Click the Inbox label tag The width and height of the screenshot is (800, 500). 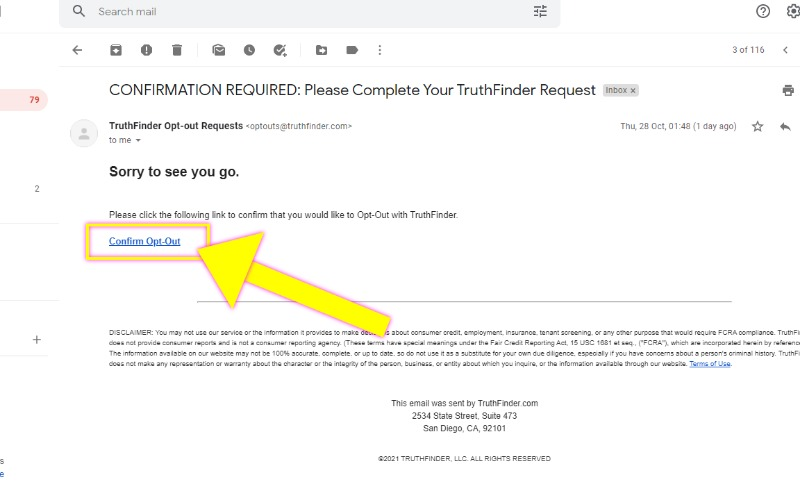tap(616, 90)
